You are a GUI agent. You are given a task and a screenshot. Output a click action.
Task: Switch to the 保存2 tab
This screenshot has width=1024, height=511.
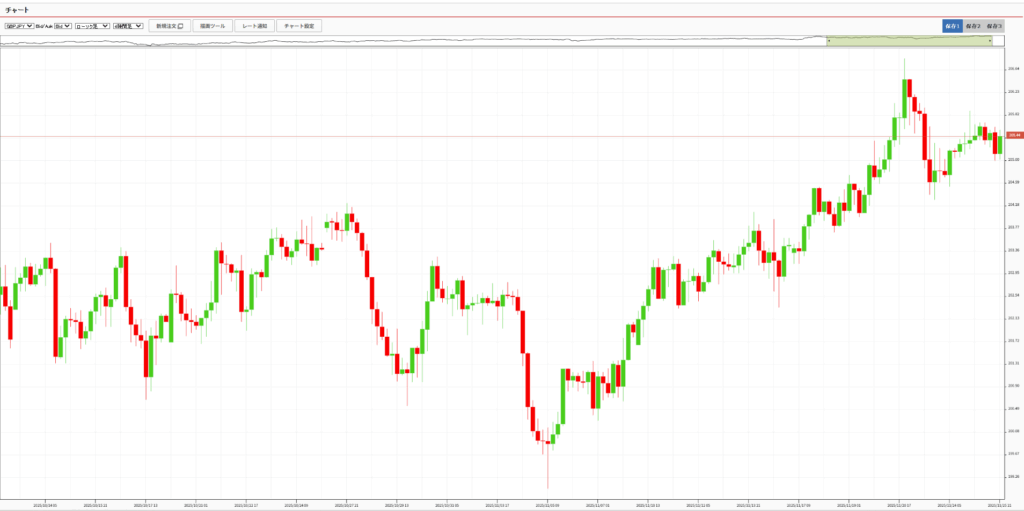[972, 25]
